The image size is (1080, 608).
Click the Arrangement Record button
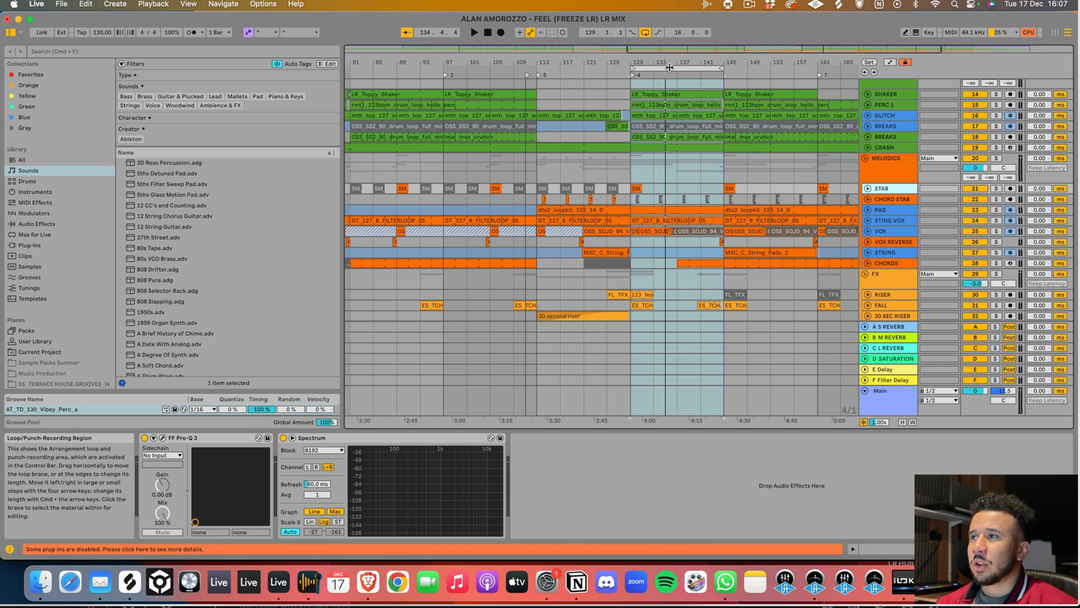tap(500, 32)
